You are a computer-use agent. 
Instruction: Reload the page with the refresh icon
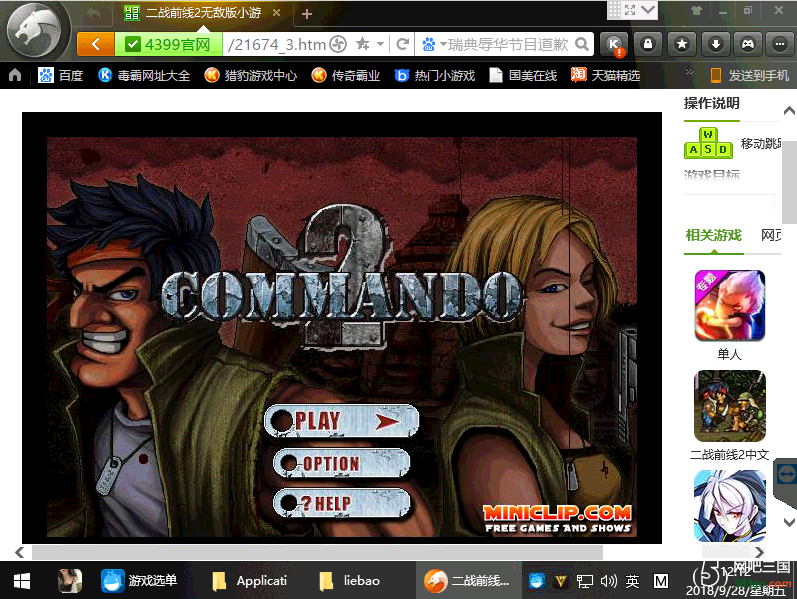(x=403, y=44)
